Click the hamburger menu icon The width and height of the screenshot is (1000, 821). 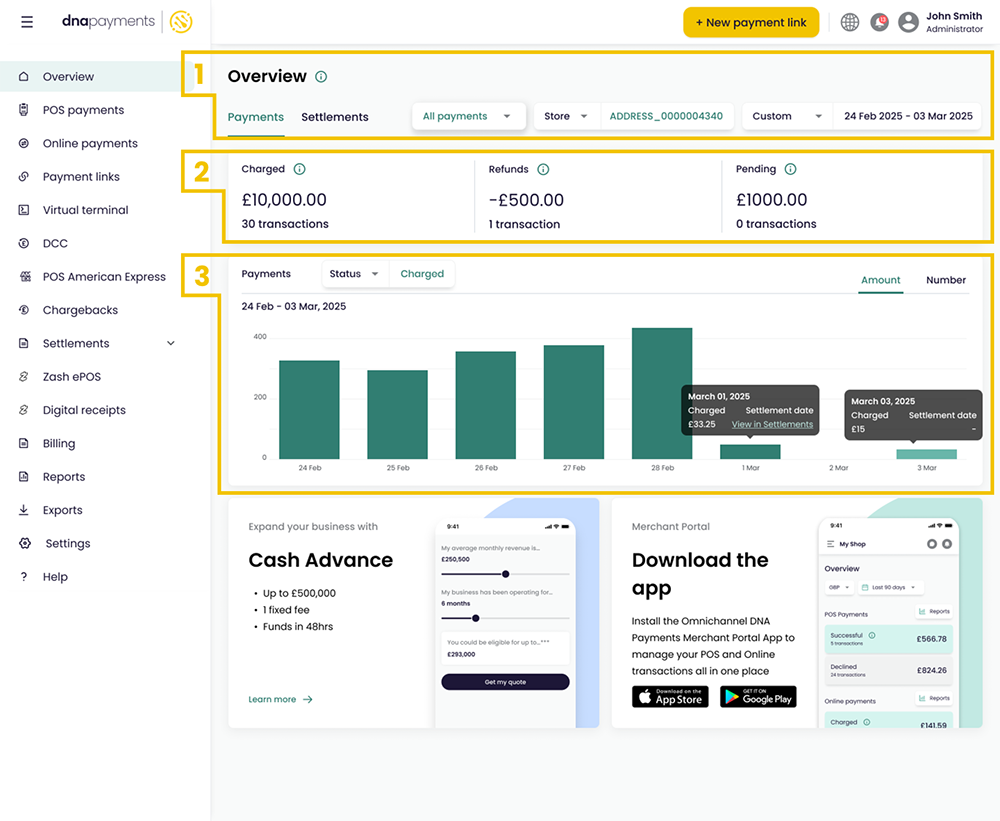[27, 22]
